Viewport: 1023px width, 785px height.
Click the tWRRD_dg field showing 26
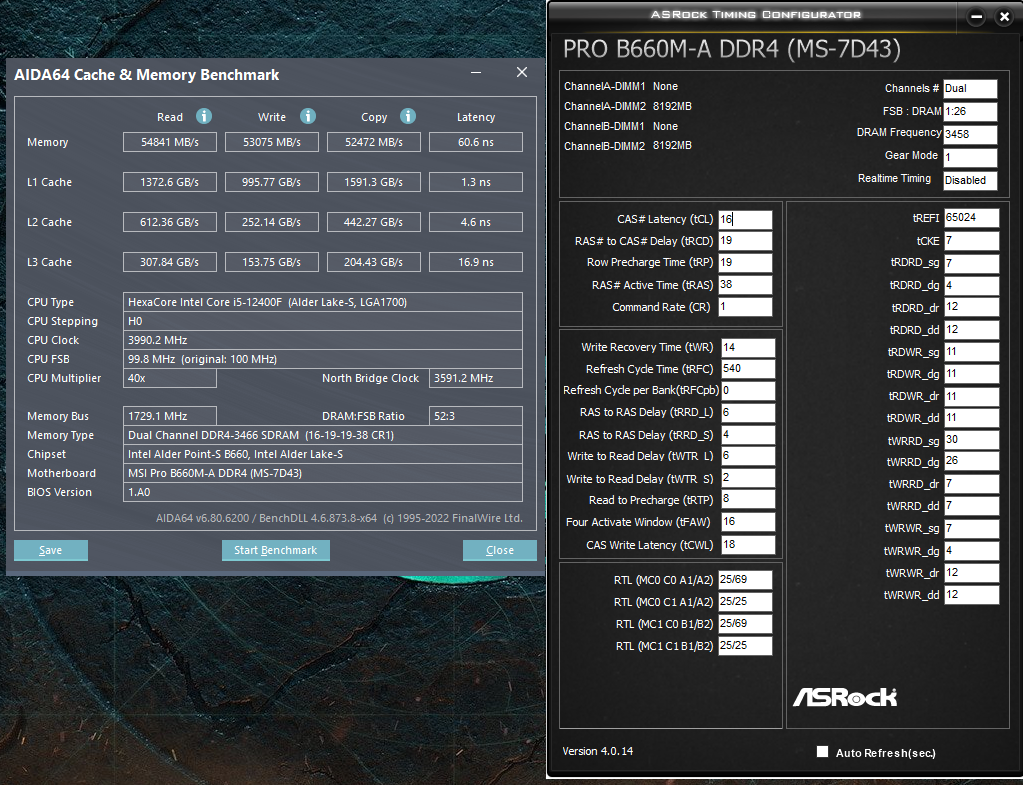click(971, 461)
